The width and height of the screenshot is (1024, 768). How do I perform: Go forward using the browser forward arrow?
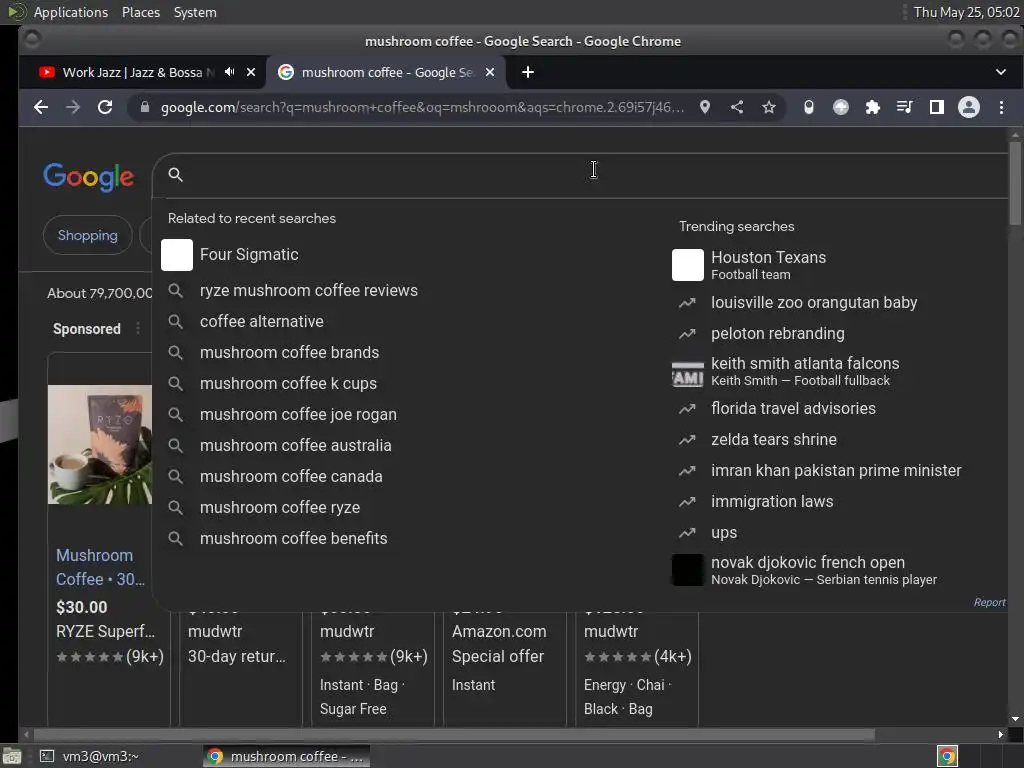[x=72, y=107]
